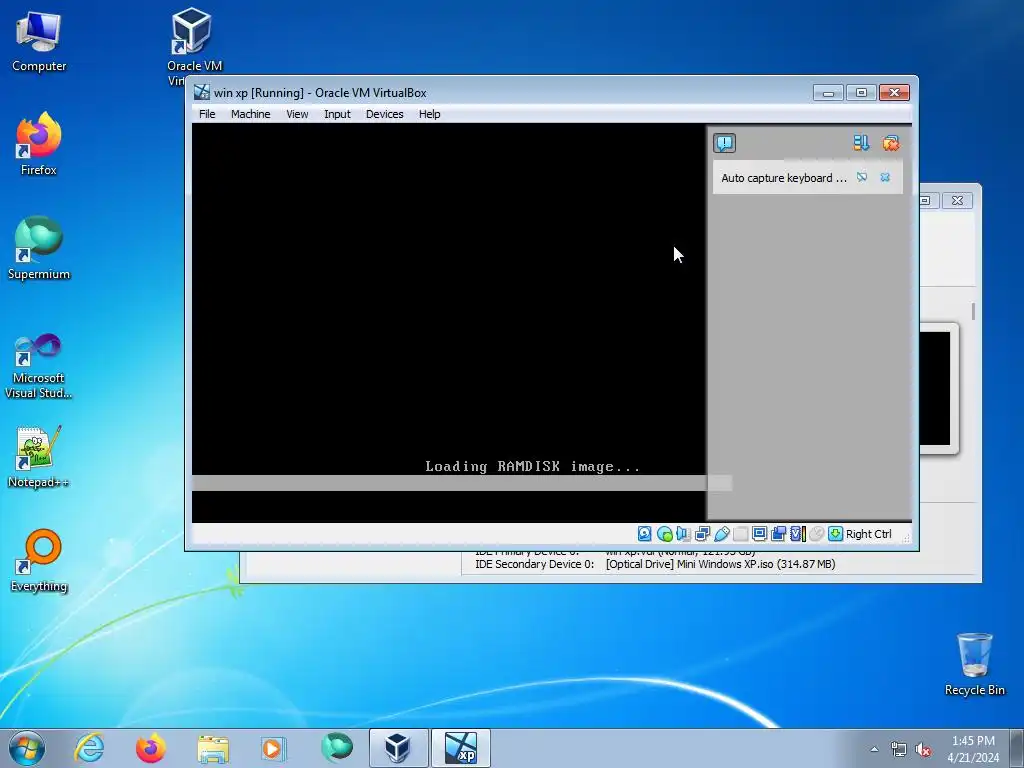Click the Loading RAMDISK image text

[x=532, y=466]
